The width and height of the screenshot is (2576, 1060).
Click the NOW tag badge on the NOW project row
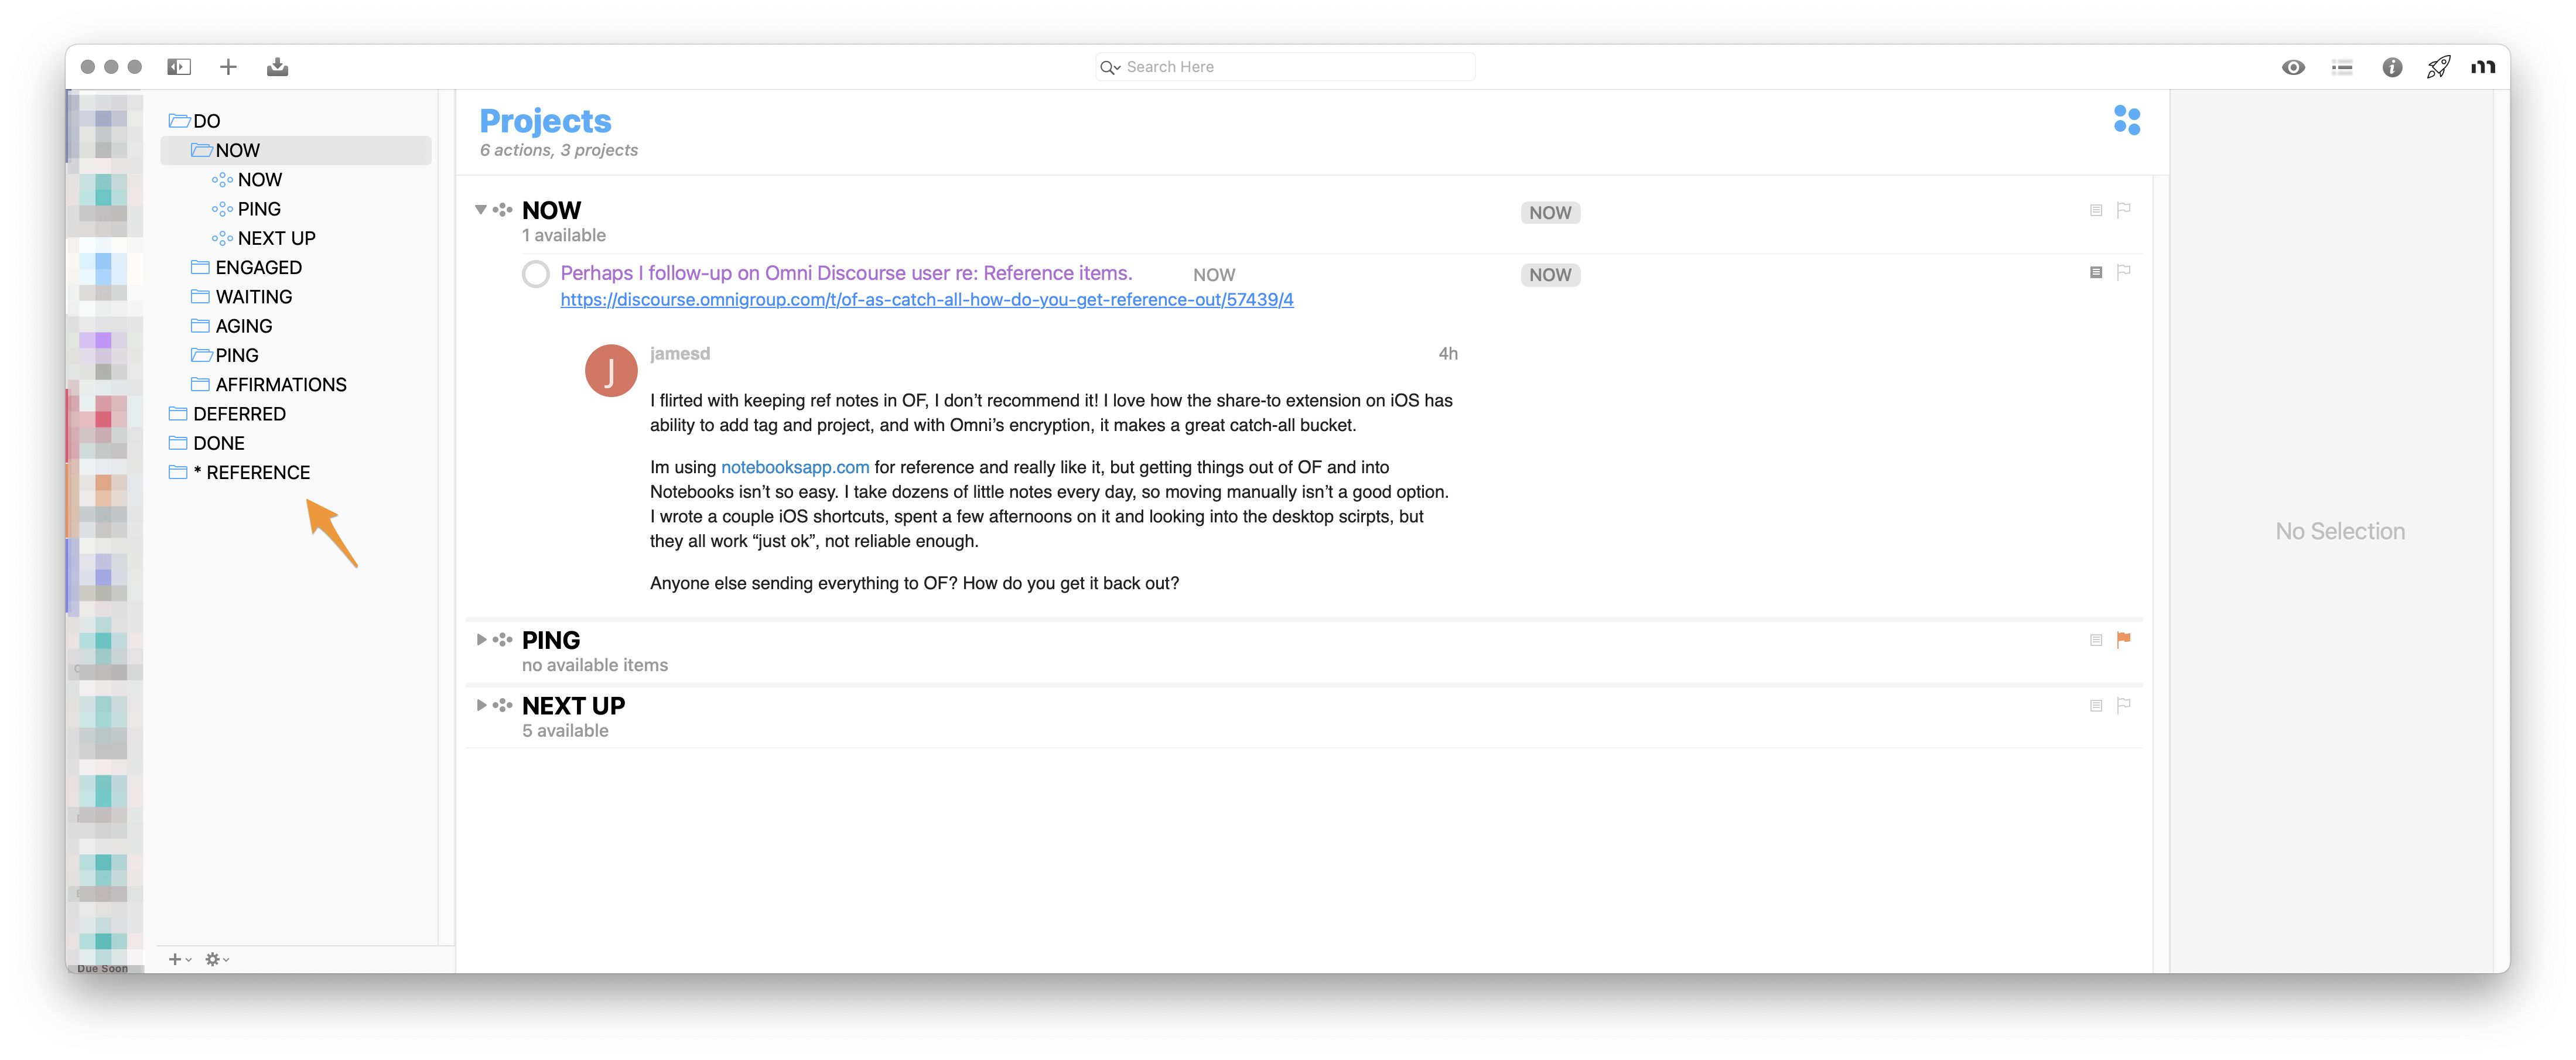(x=1549, y=213)
